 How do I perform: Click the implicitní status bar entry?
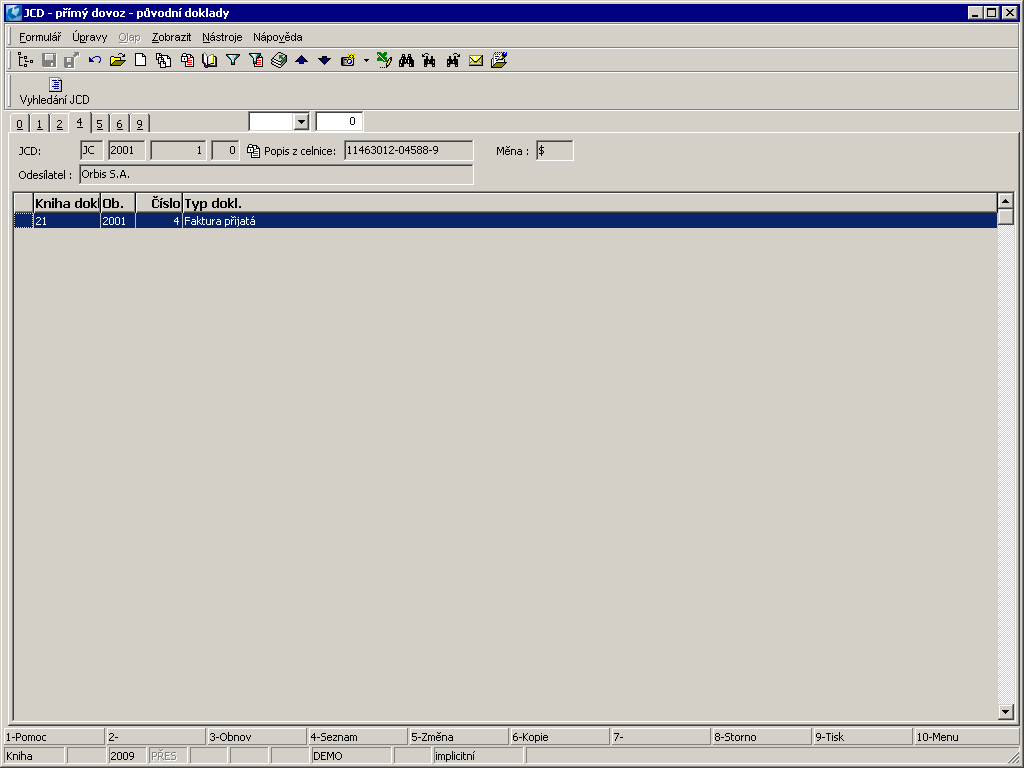478,756
